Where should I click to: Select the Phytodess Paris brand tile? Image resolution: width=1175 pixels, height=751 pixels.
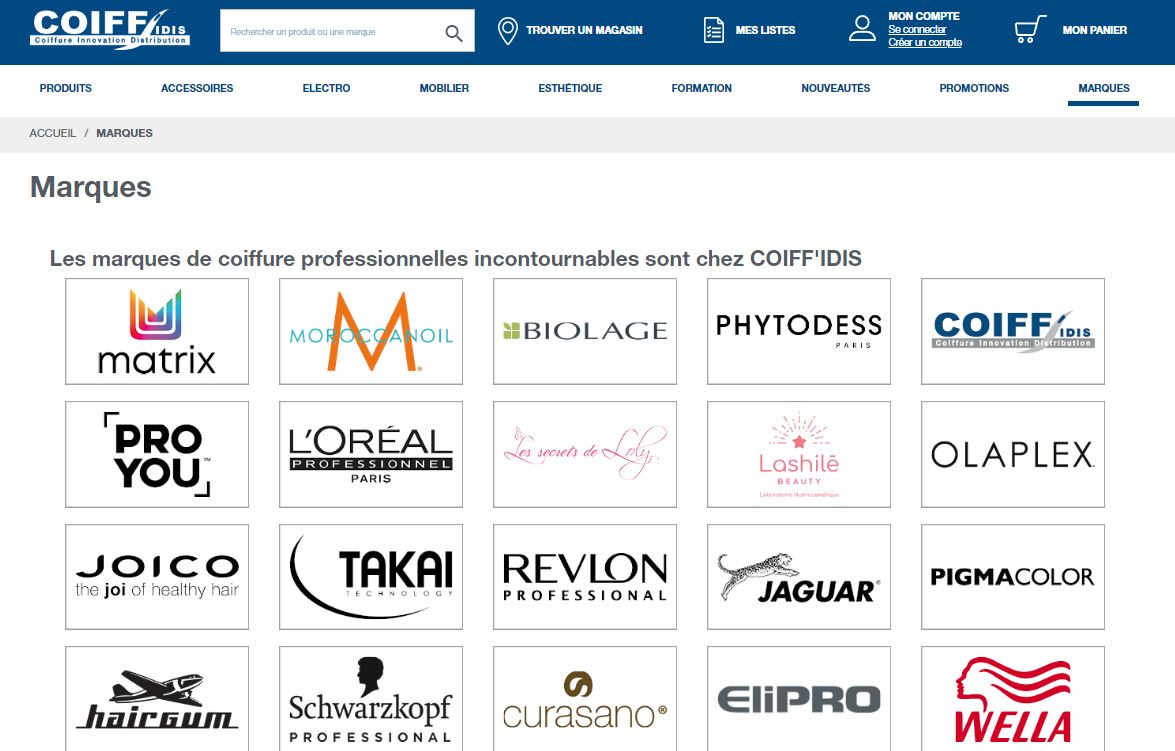(x=799, y=331)
